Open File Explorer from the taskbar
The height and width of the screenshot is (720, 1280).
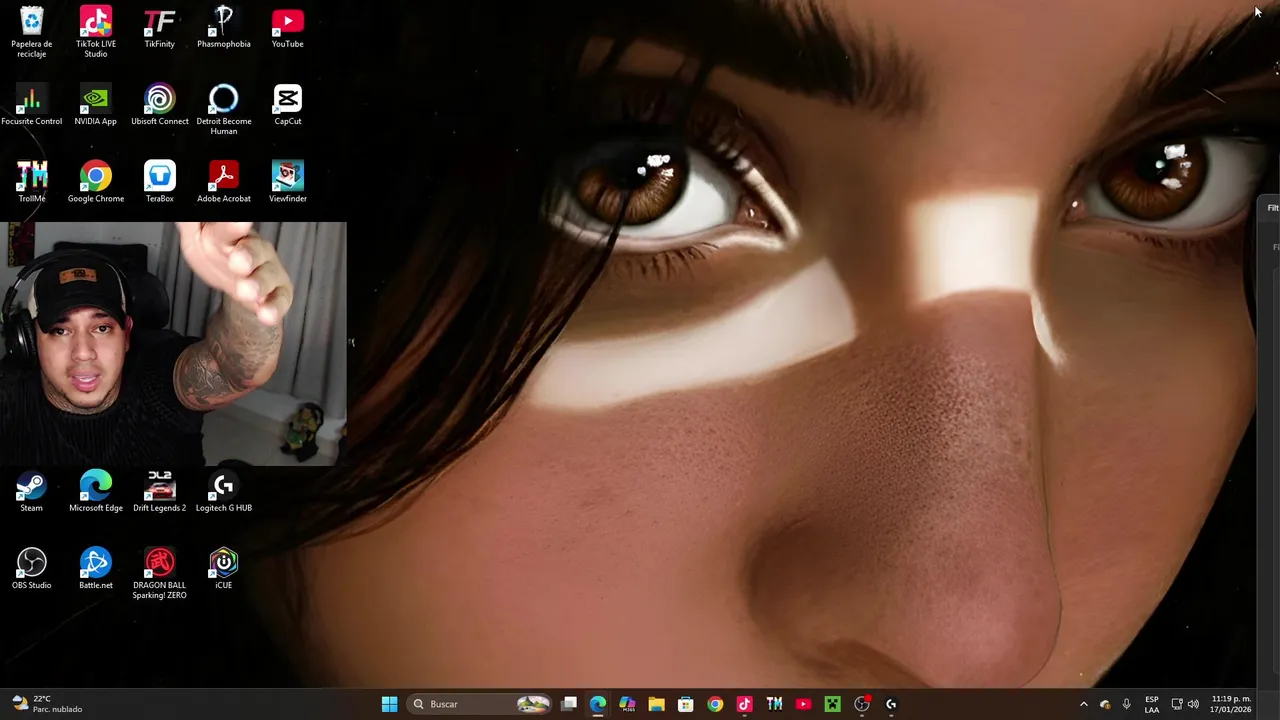pos(656,704)
